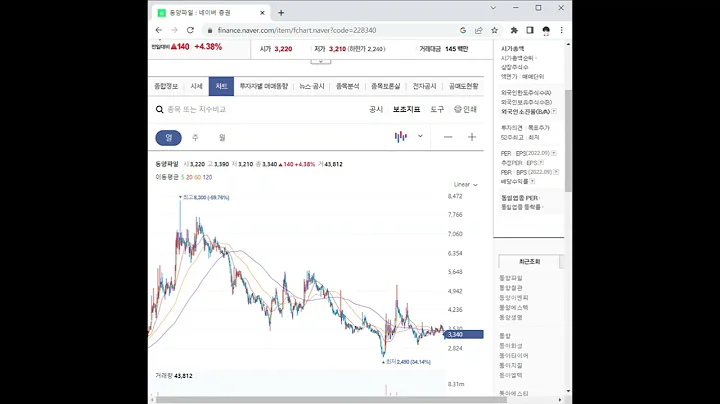Screen dimensions: 720x404
Task: Toggle the 20-day moving average line
Action: click(x=189, y=177)
